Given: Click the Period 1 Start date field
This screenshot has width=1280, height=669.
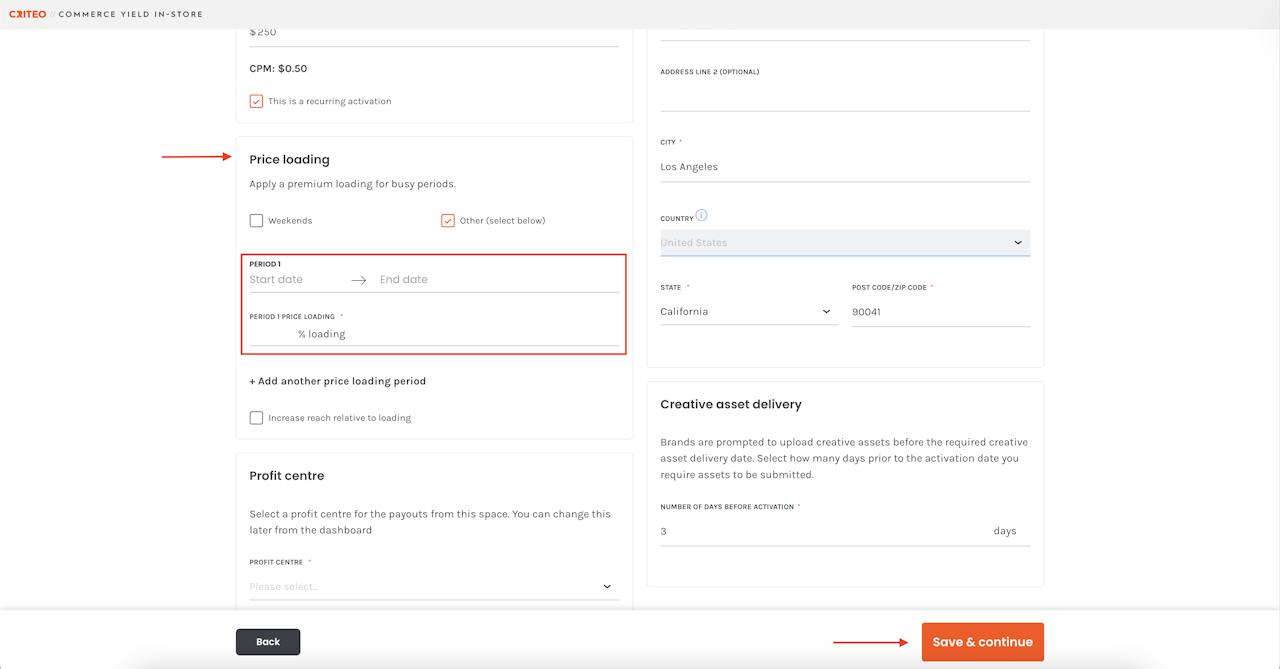Looking at the screenshot, I should pyautogui.click(x=293, y=280).
